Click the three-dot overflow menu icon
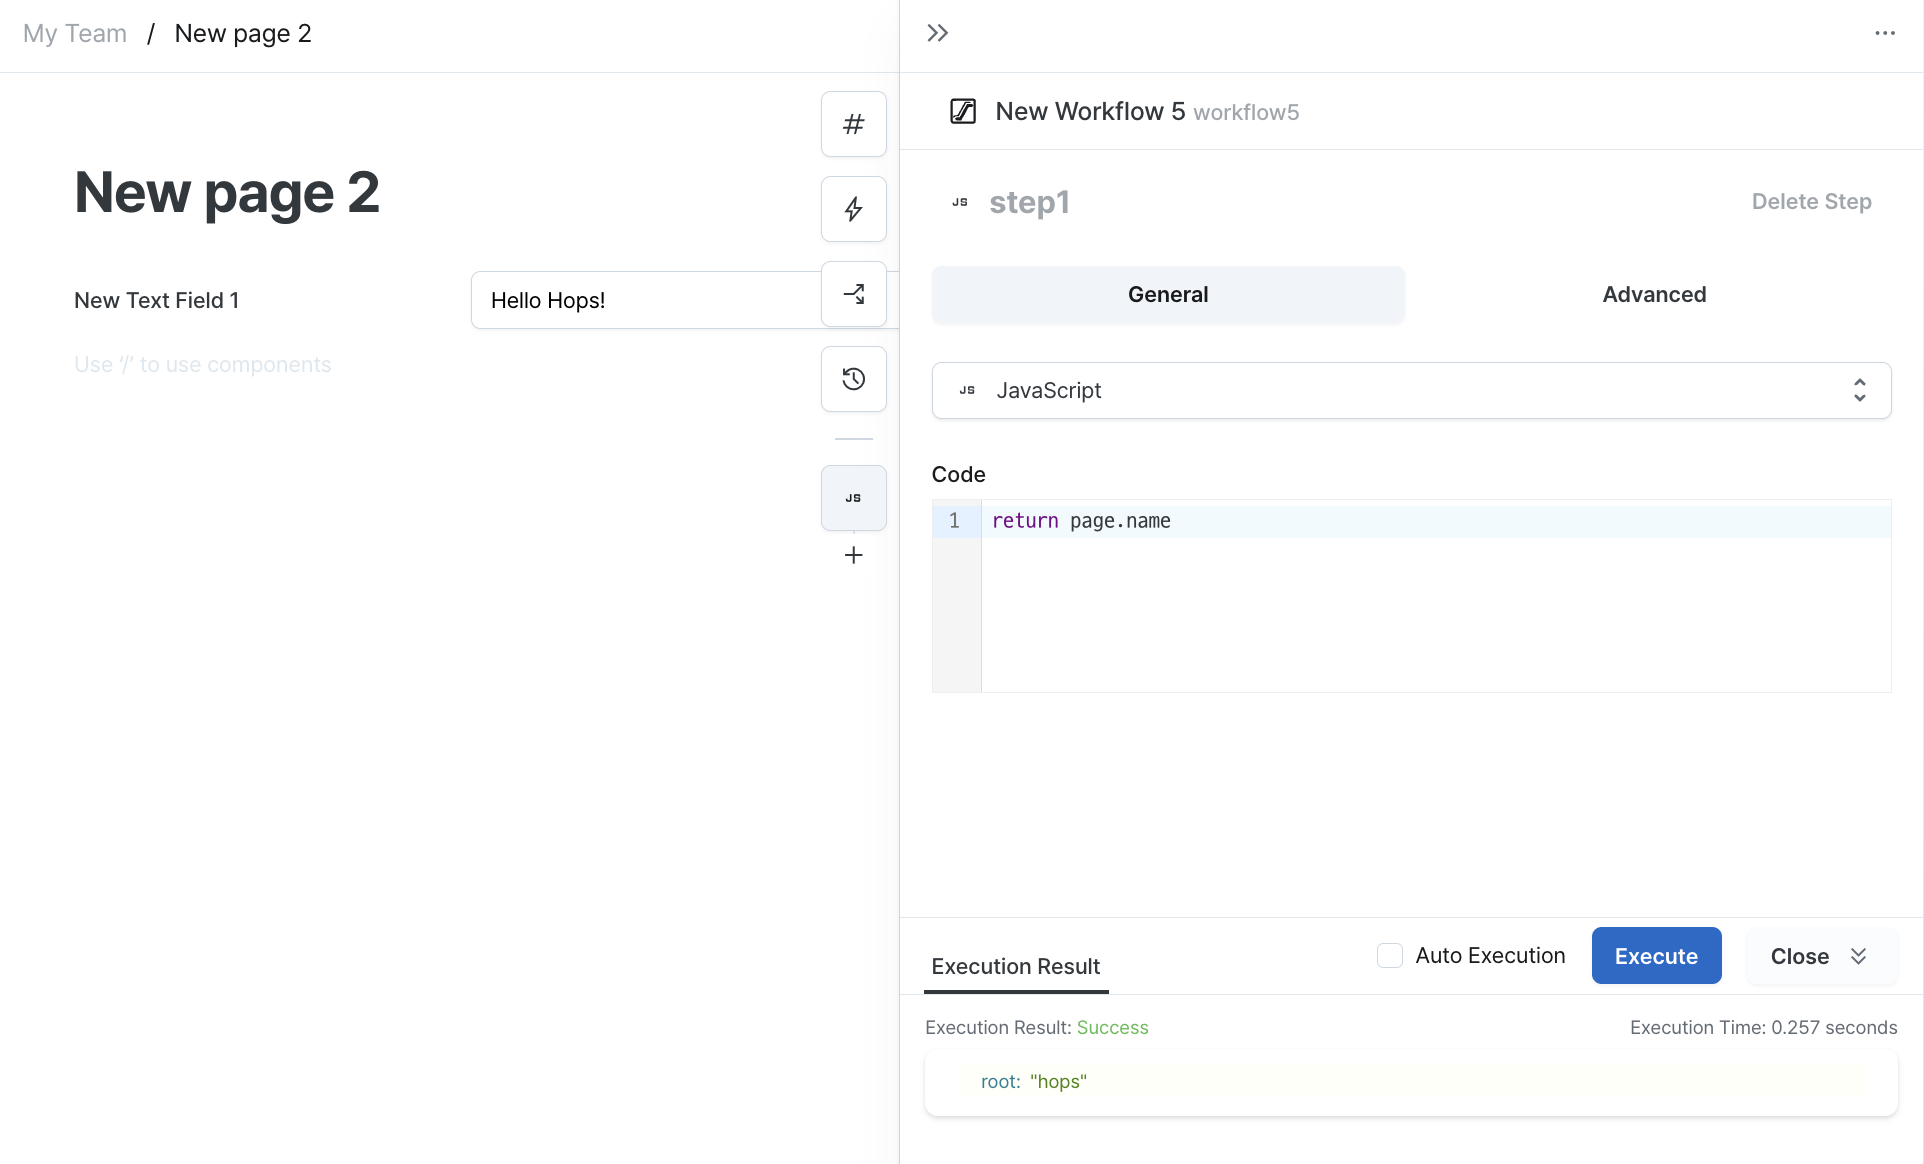 [1884, 33]
